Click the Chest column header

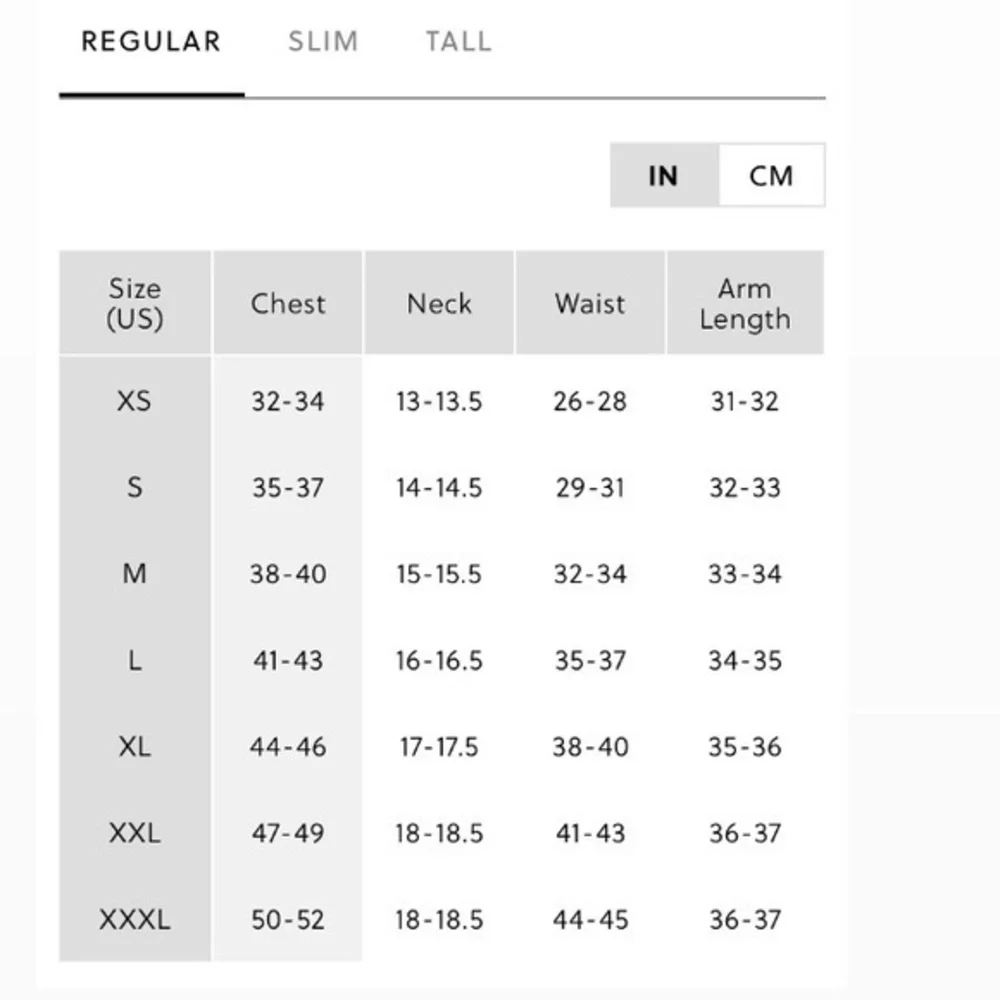pos(288,303)
